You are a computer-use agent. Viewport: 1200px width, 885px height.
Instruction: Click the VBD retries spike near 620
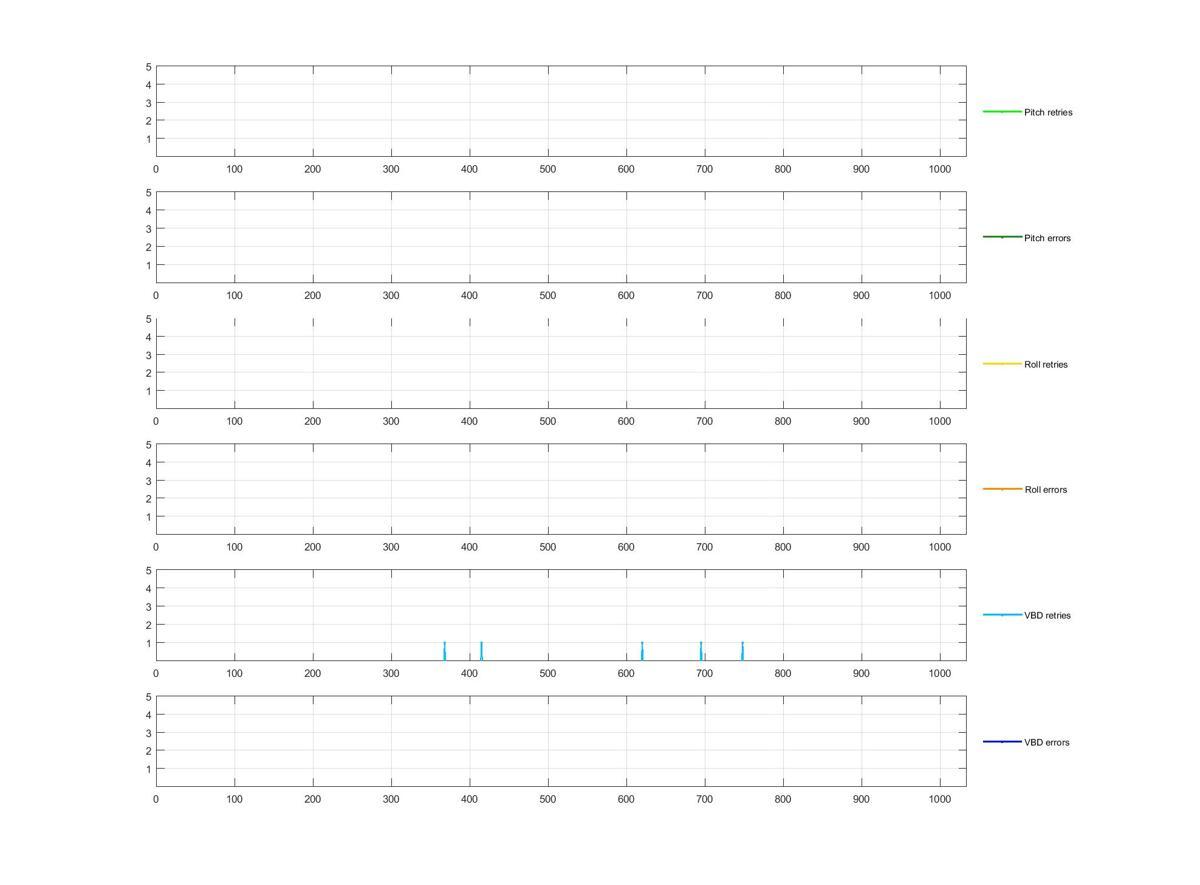642,651
